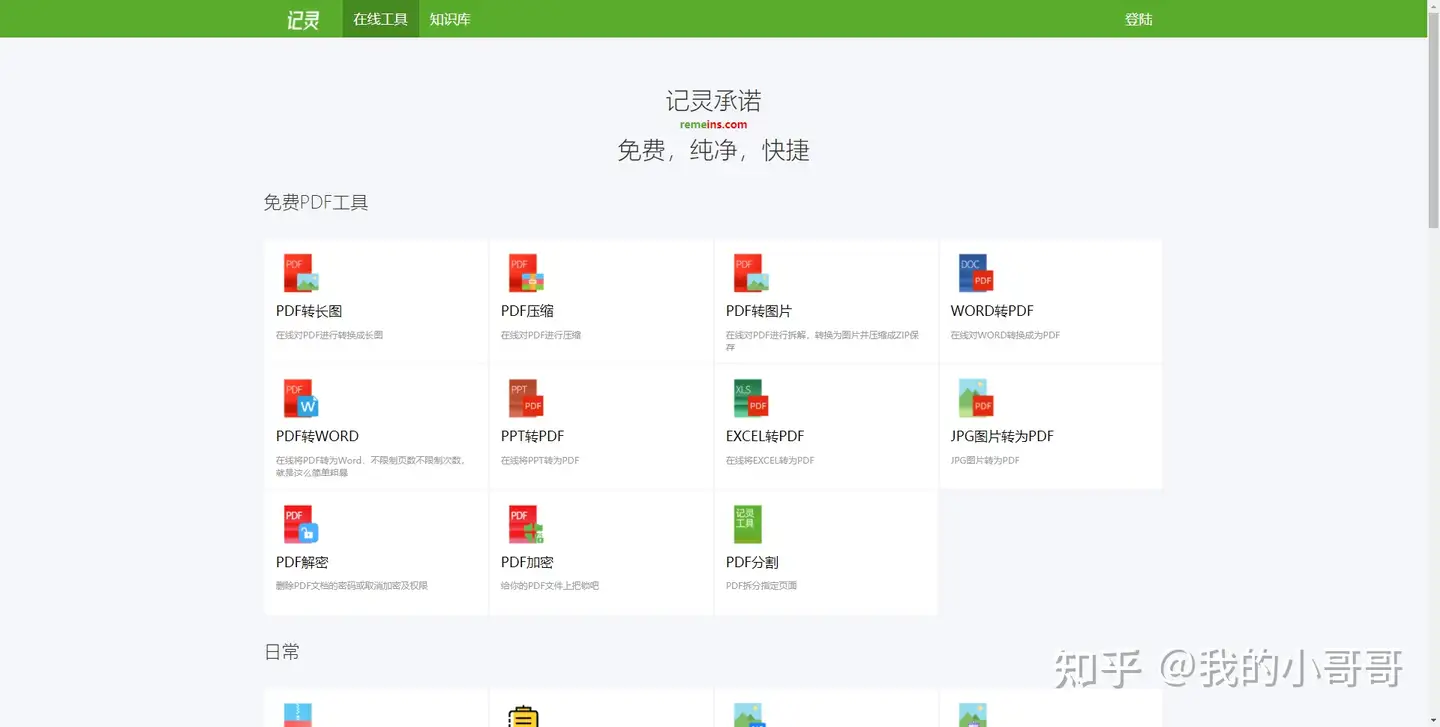Click the icon above JPG图片转为PDF title
The height and width of the screenshot is (727, 1440).
click(x=976, y=399)
